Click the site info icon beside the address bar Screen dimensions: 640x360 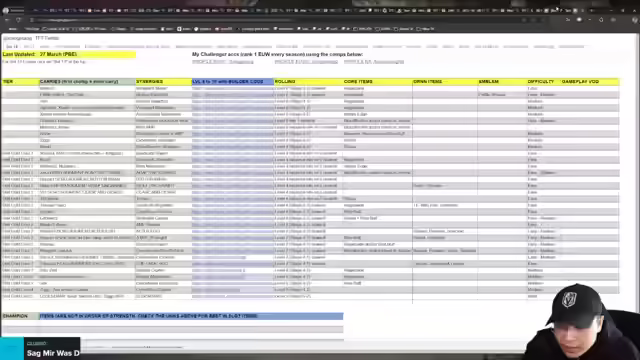click(x=32, y=20)
